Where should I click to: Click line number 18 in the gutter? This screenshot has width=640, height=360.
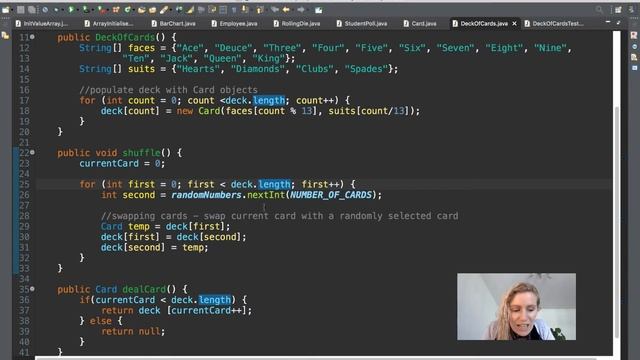coord(24,111)
